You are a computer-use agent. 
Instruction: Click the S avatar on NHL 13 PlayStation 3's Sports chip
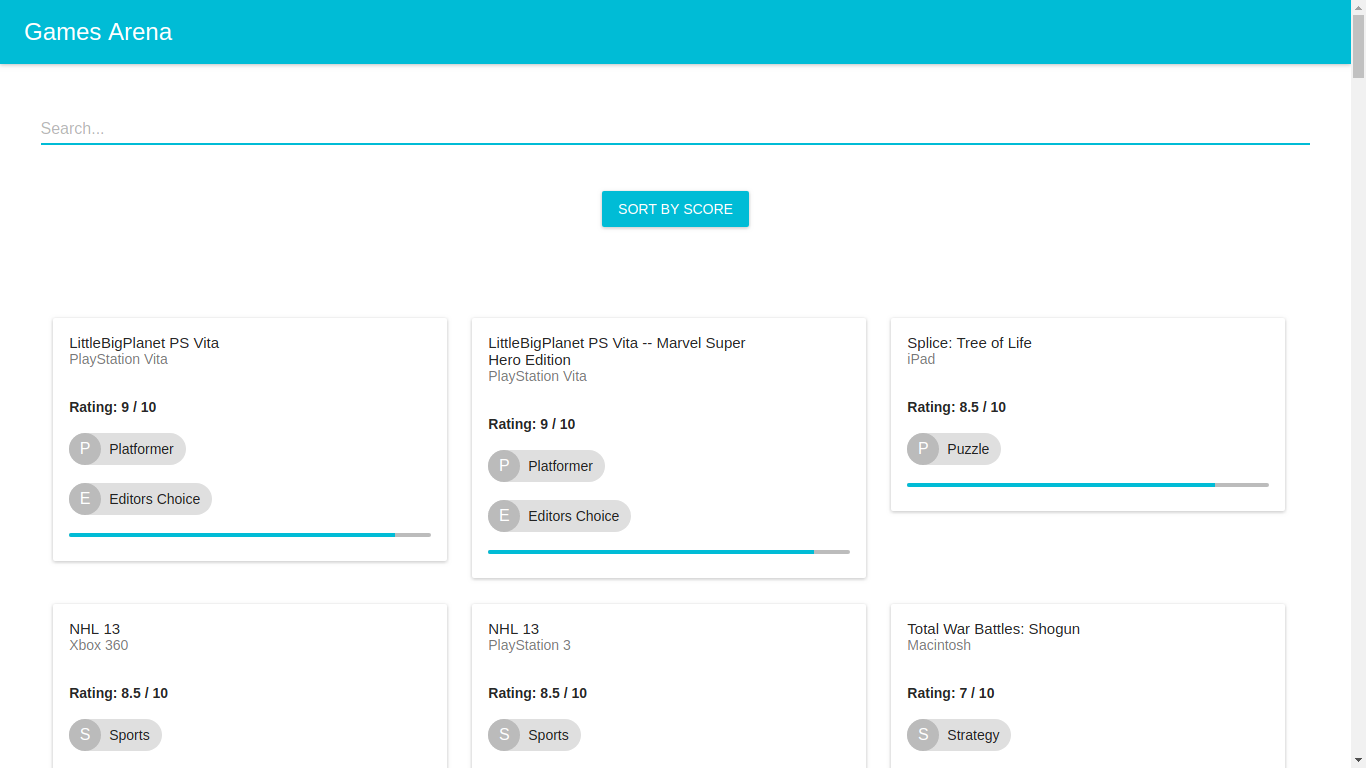coord(504,735)
